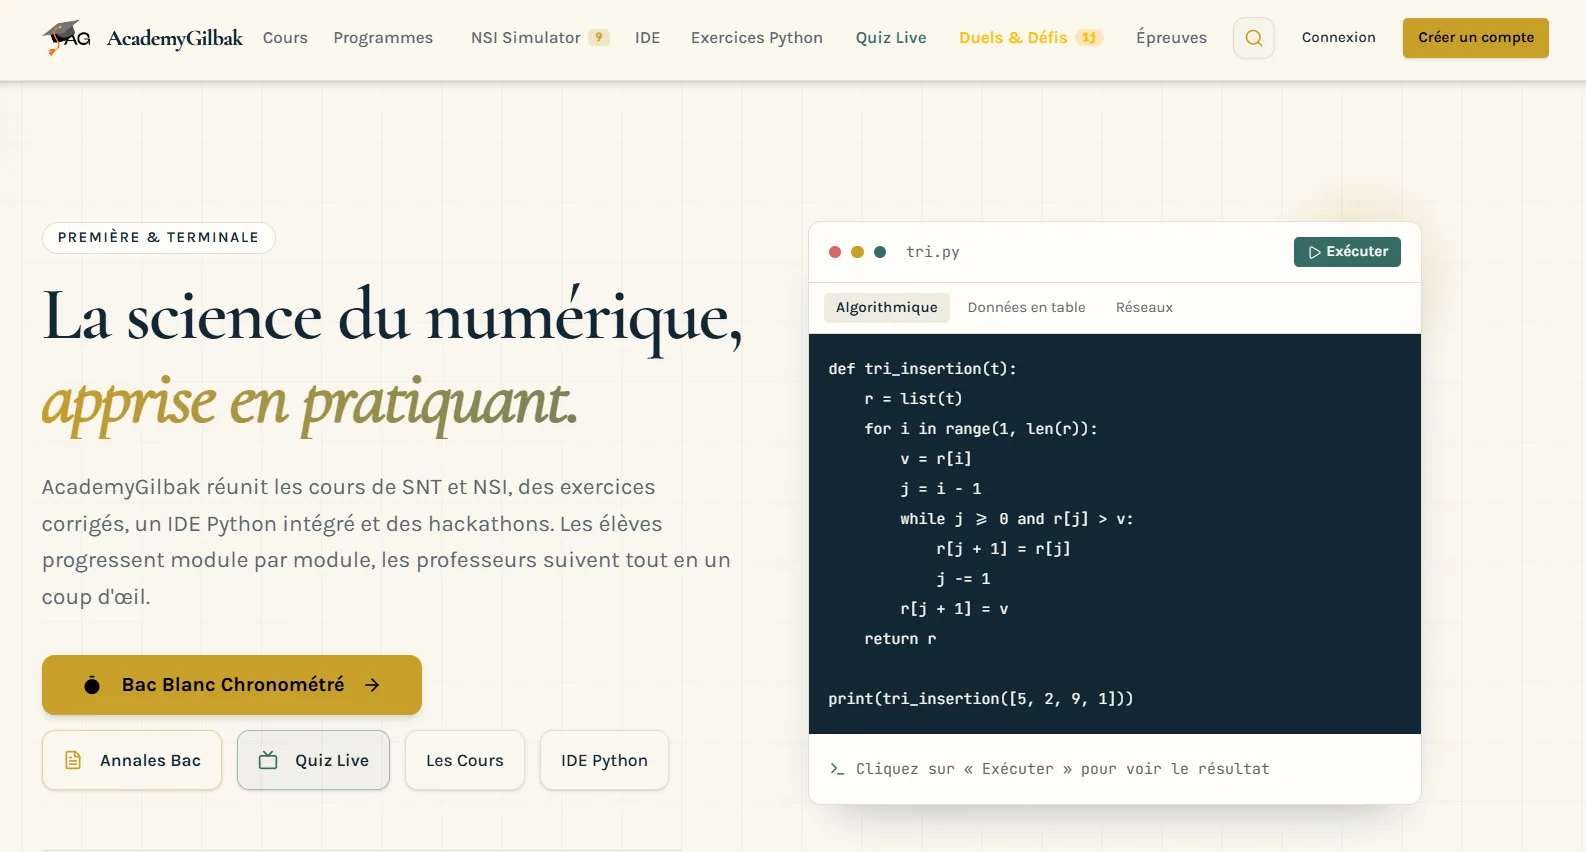Click the line "for i in range(1, len(r)):"
Viewport: 1586px width, 852px height.
(x=981, y=429)
